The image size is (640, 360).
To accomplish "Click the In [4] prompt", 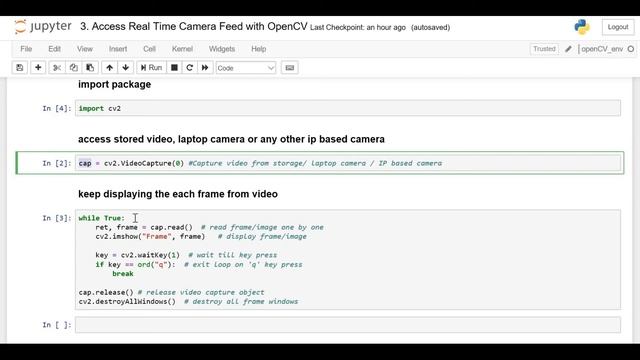I will tap(57, 108).
